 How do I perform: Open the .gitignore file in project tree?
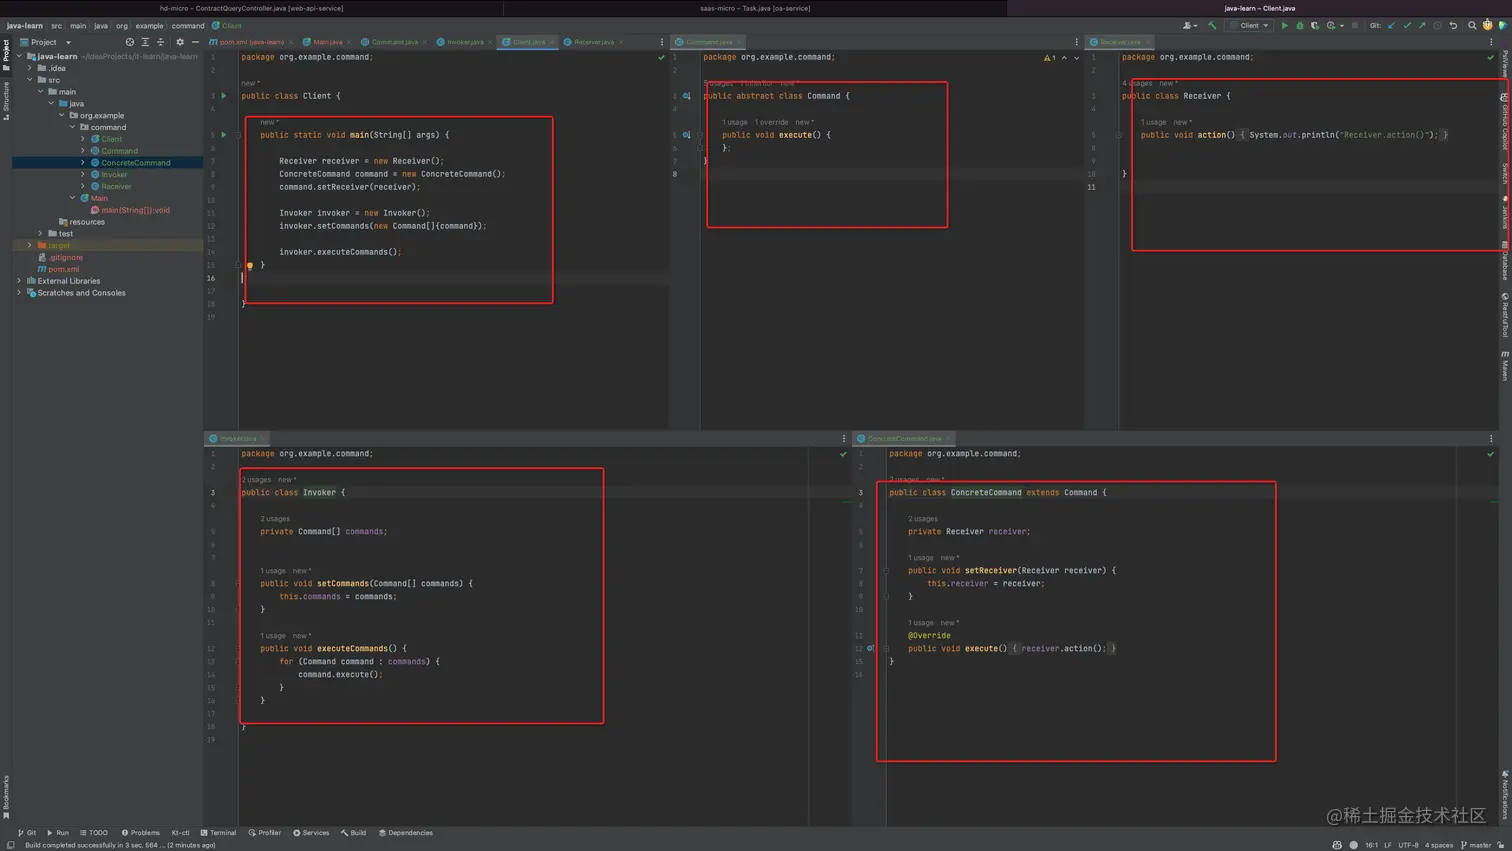pyautogui.click(x=66, y=257)
